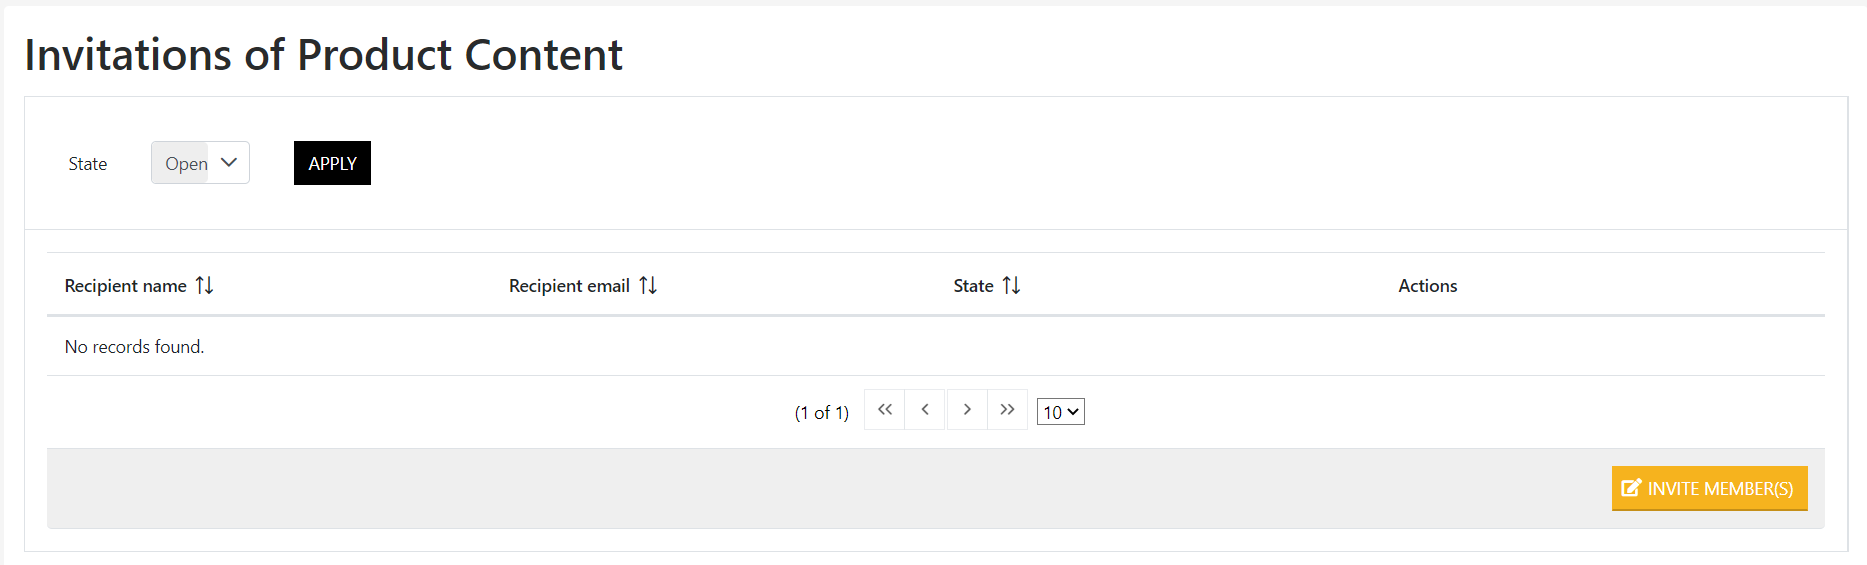Image resolution: width=1867 pixels, height=565 pixels.
Task: Go to the next page of results
Action: pyautogui.click(x=967, y=410)
